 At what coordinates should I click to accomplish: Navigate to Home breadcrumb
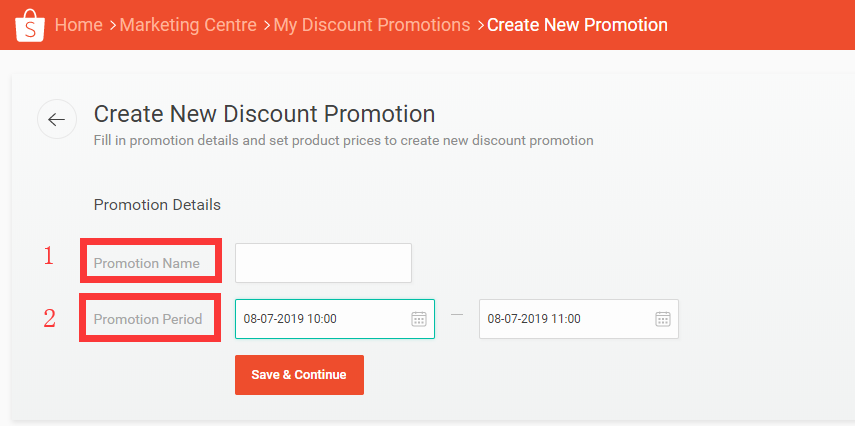pyautogui.click(x=79, y=24)
